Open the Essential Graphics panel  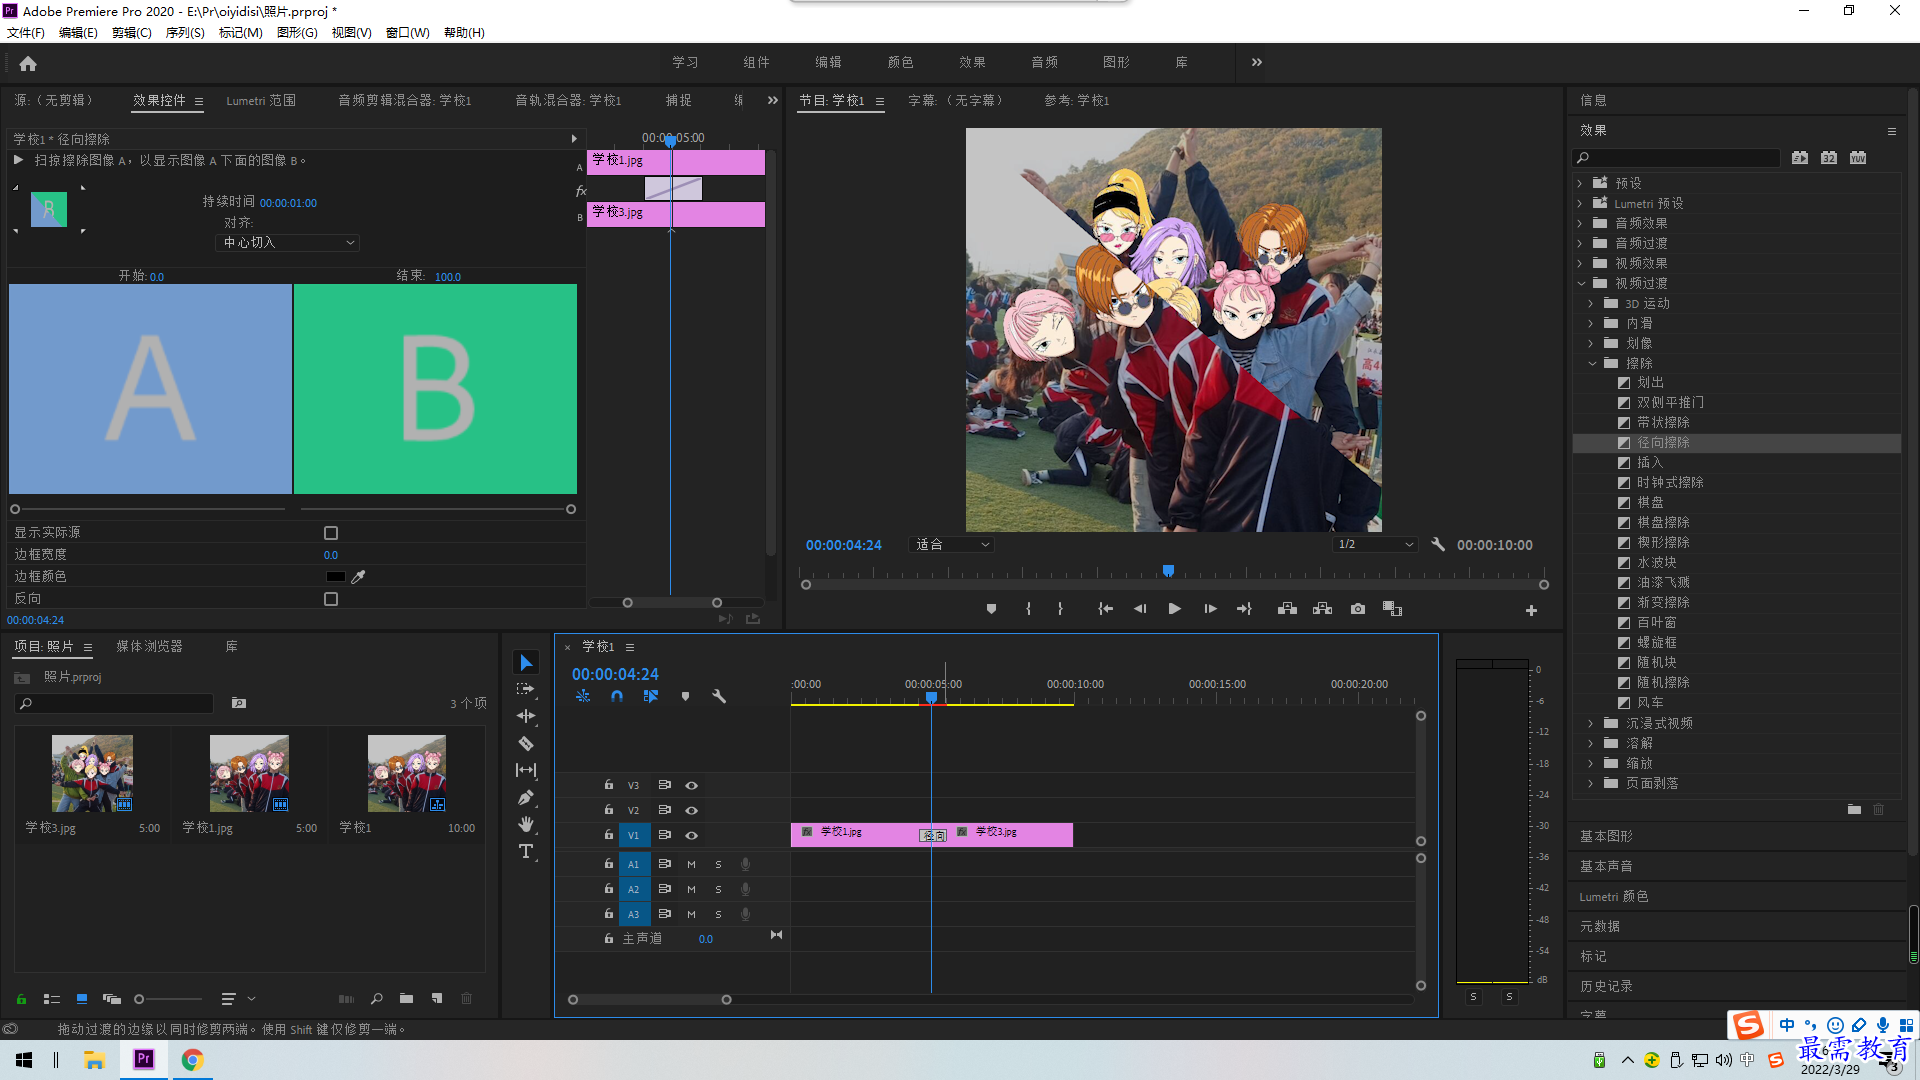[x=1606, y=836]
